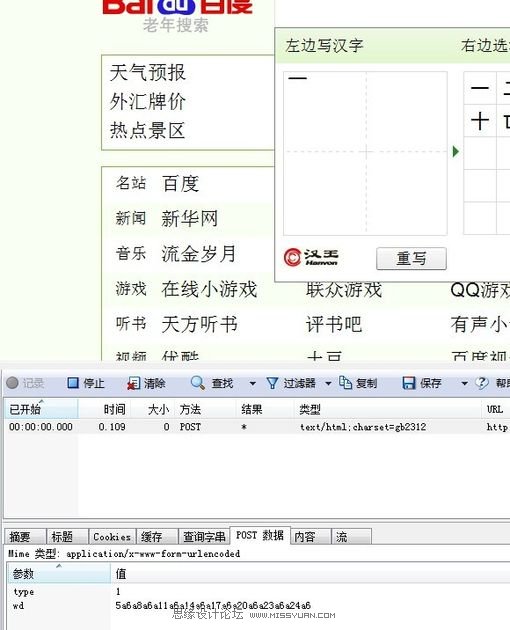Expand the dropdown arrow next to 过滤器

click(x=328, y=384)
